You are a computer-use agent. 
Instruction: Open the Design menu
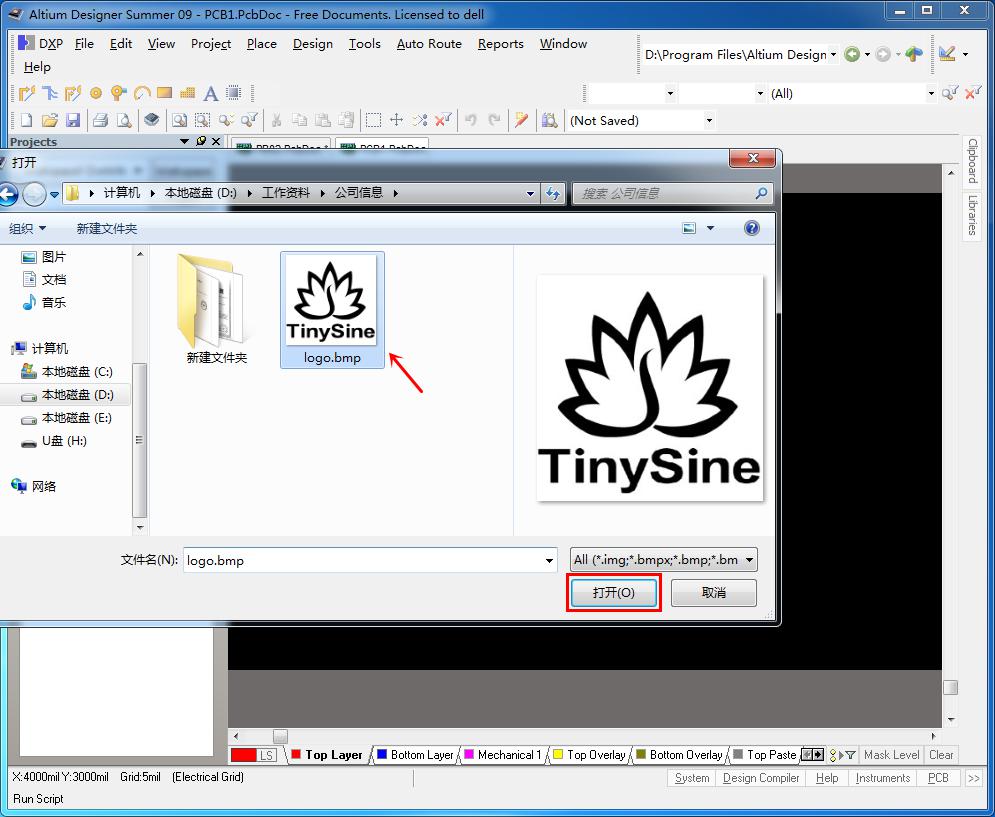(x=313, y=43)
